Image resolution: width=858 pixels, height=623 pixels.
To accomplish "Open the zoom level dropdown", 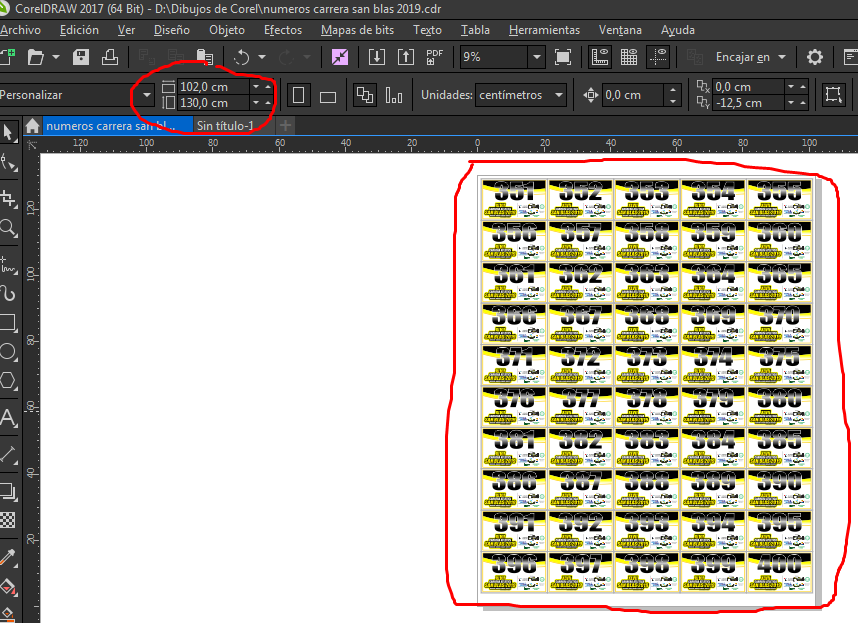I will click(x=537, y=57).
